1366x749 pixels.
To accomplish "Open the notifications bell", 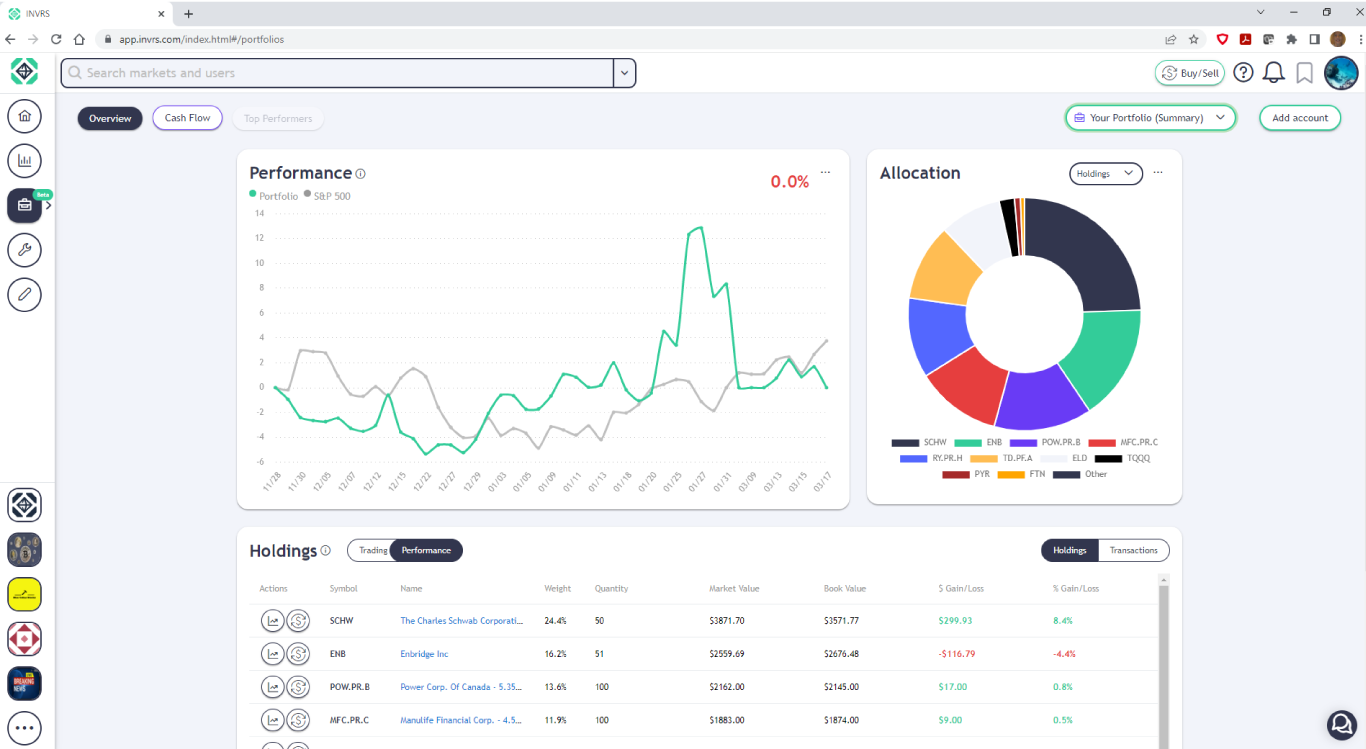I will pos(1274,72).
